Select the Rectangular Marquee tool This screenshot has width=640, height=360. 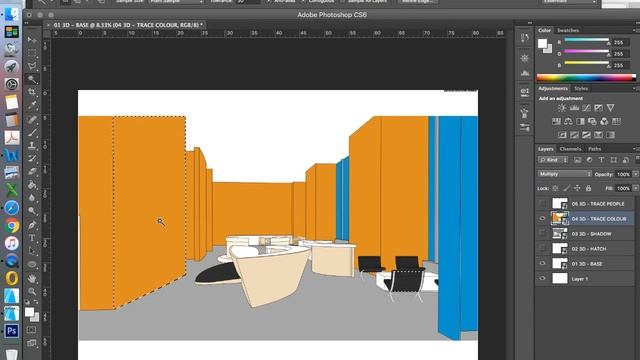[32, 53]
